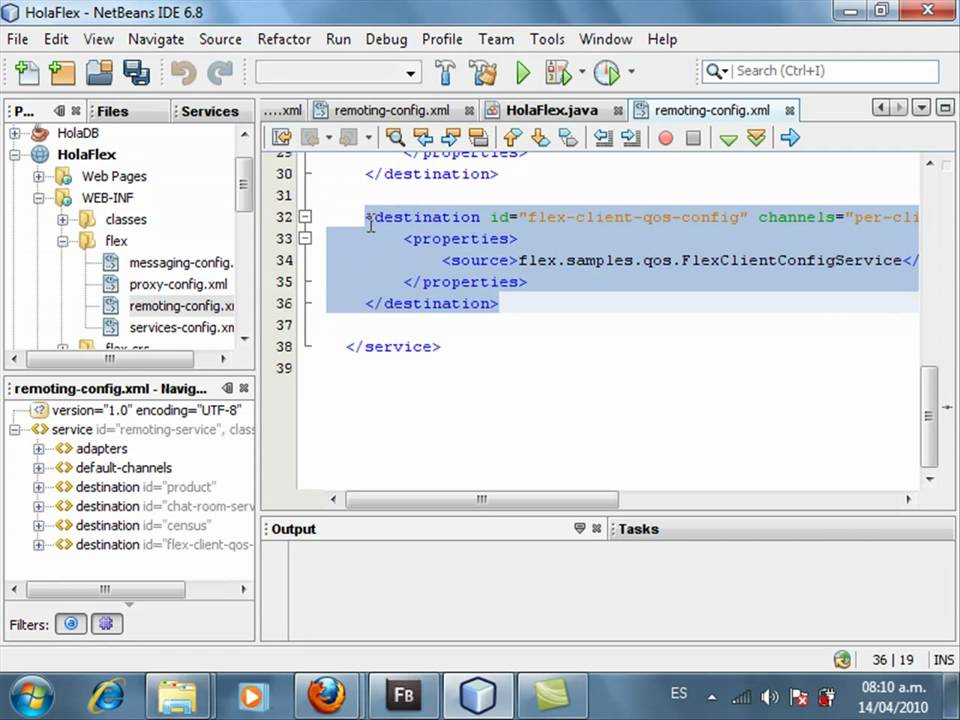Click the editor Last Edit icon

pos(282,138)
